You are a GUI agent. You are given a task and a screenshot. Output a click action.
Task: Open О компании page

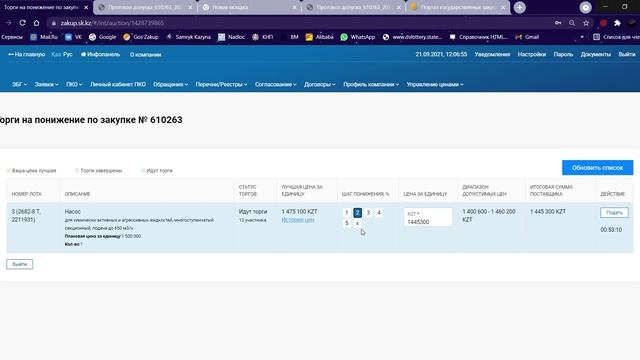146,54
